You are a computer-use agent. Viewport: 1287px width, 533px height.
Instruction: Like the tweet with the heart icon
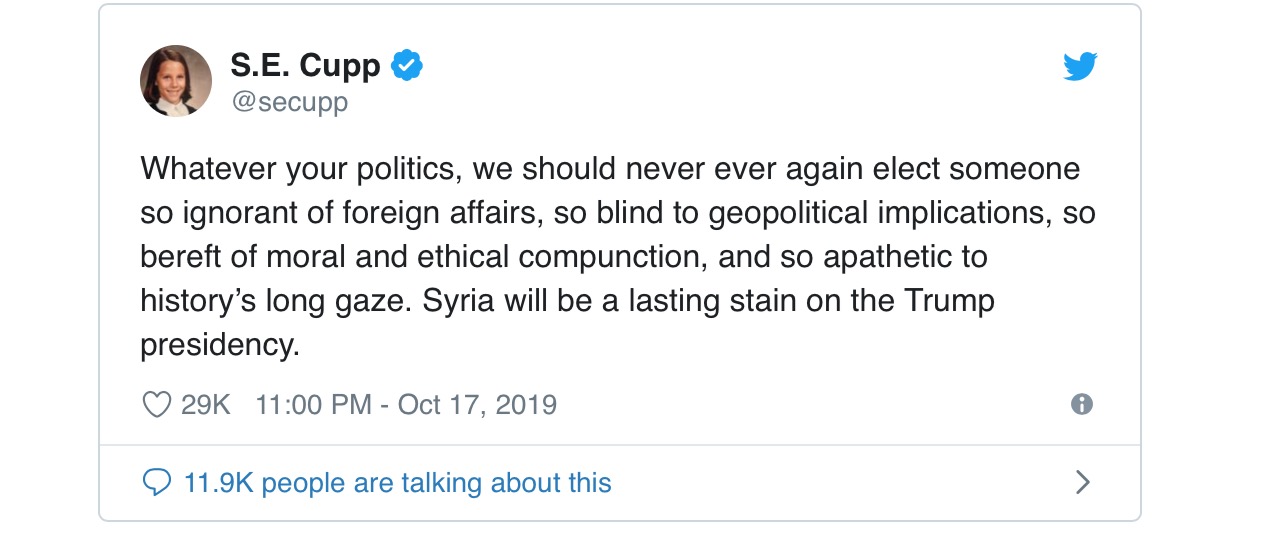156,405
